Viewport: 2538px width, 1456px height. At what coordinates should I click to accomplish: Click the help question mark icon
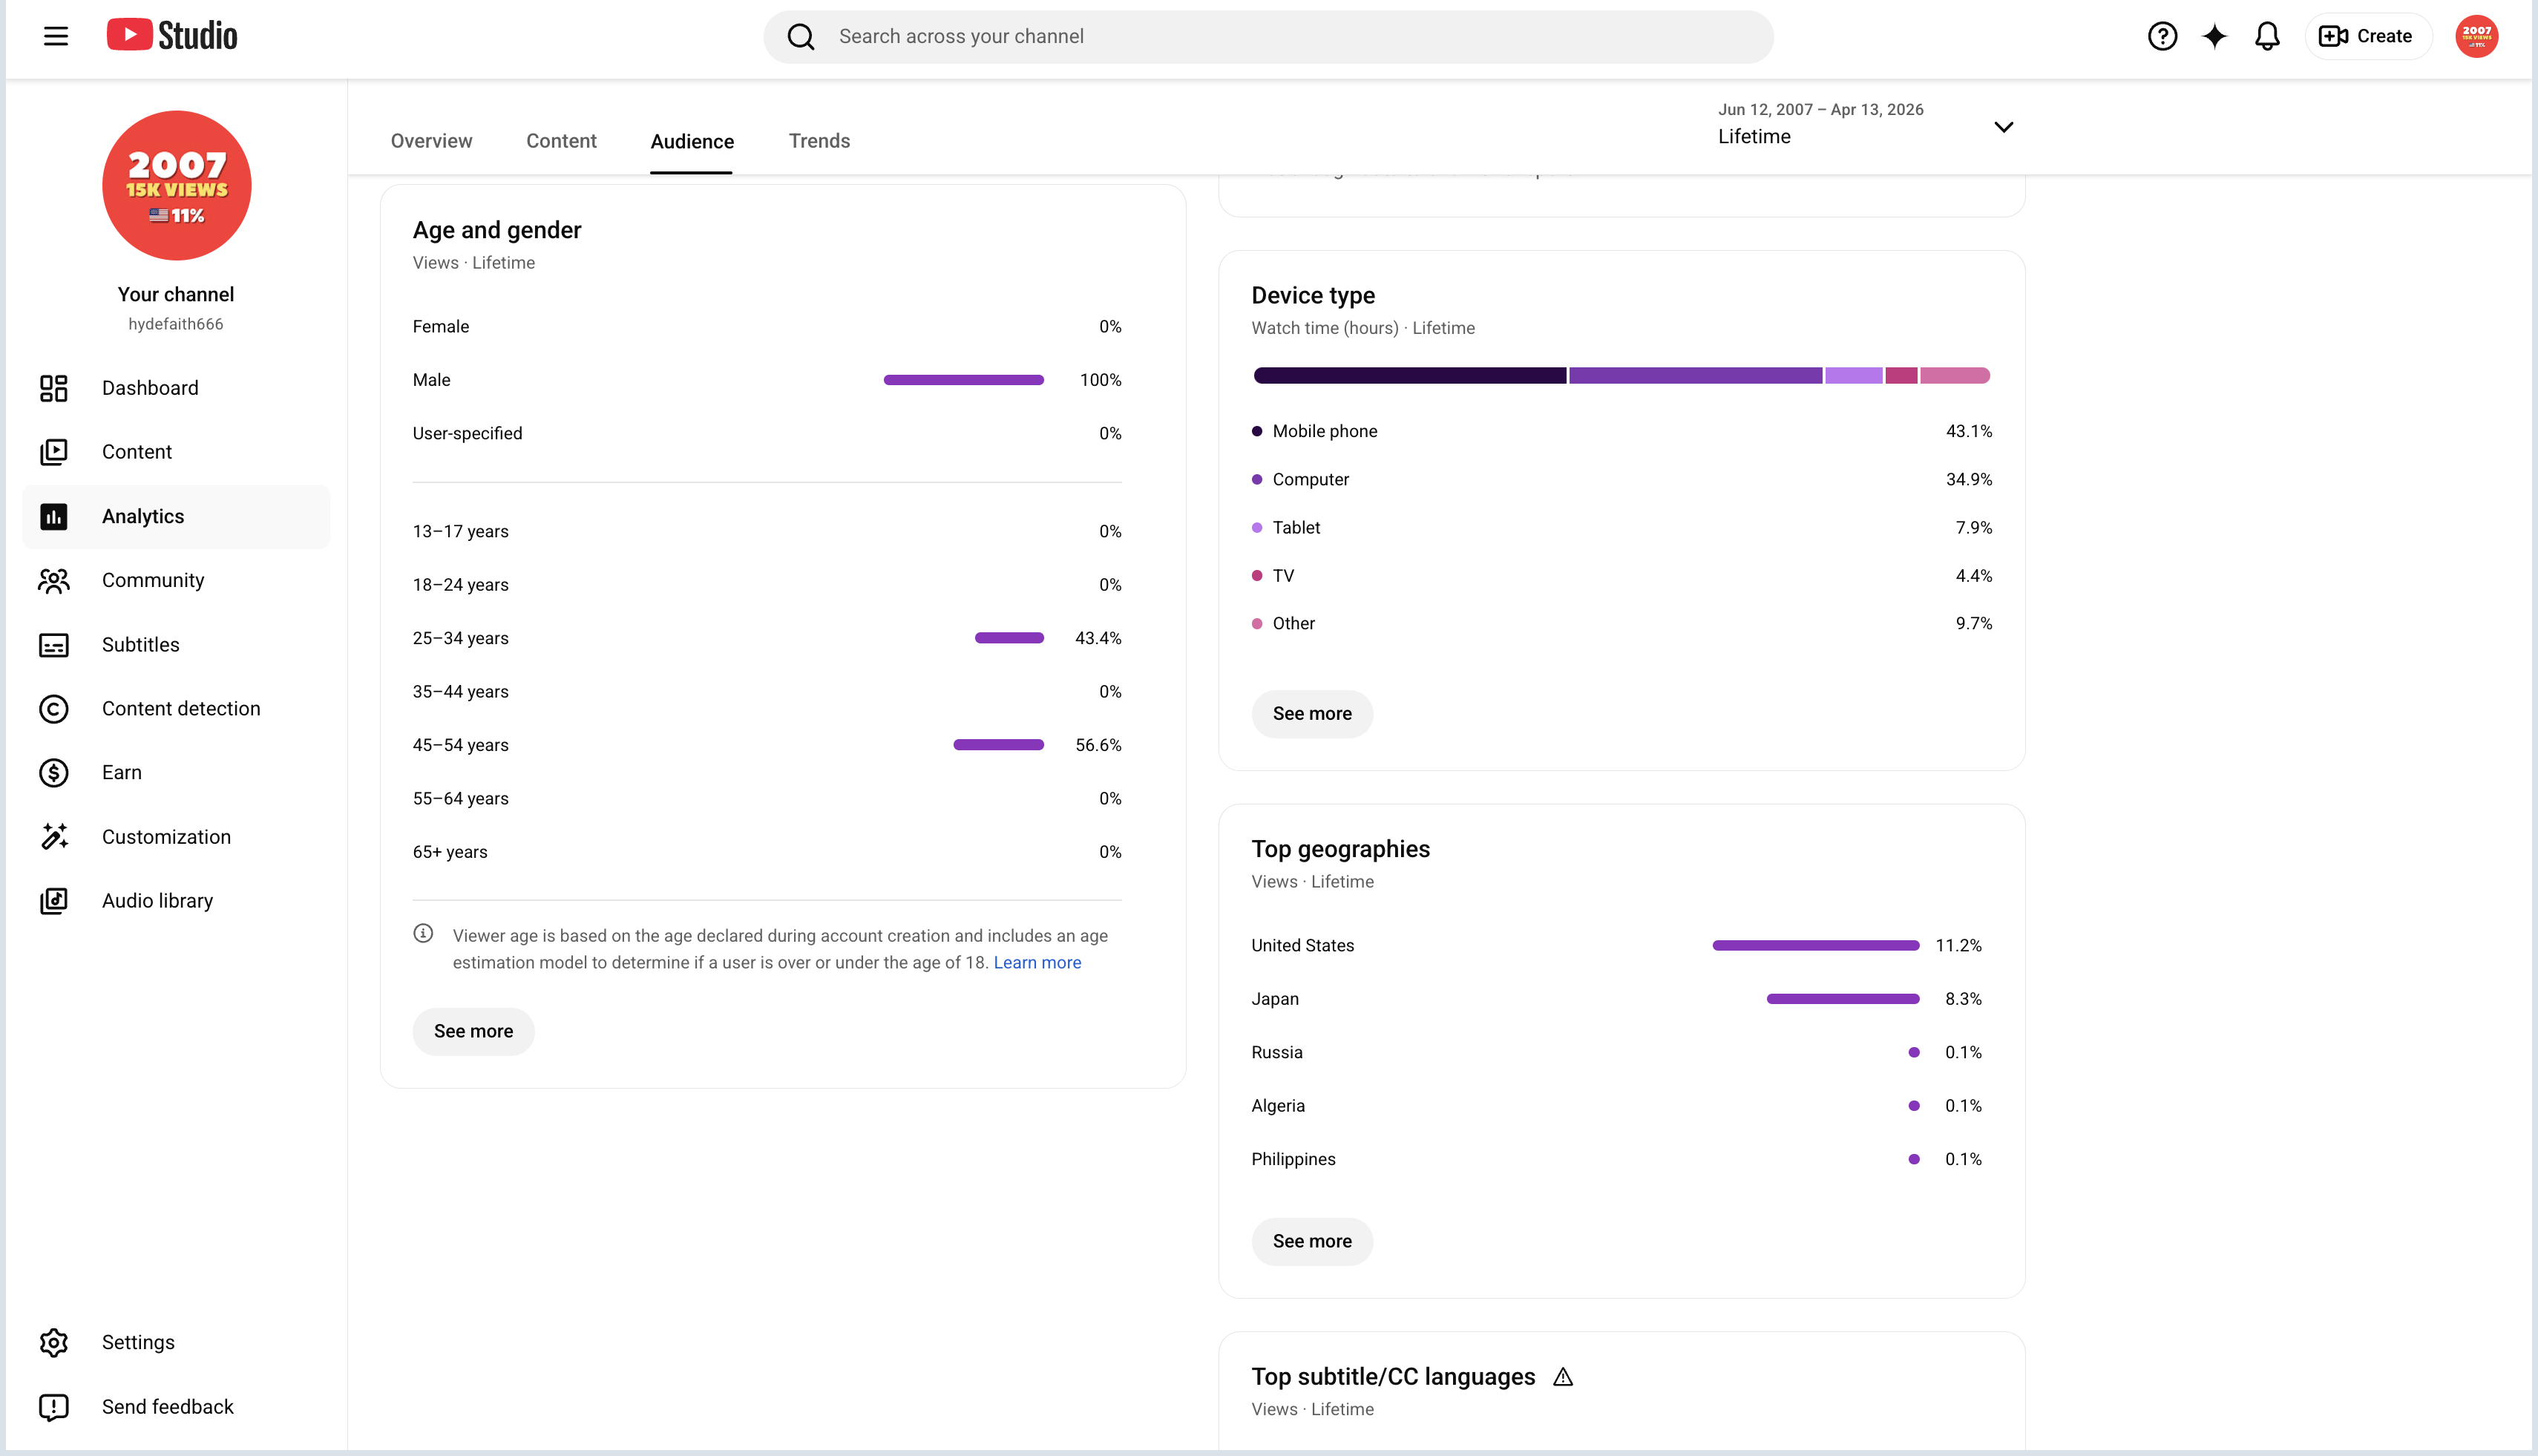pos(2162,36)
